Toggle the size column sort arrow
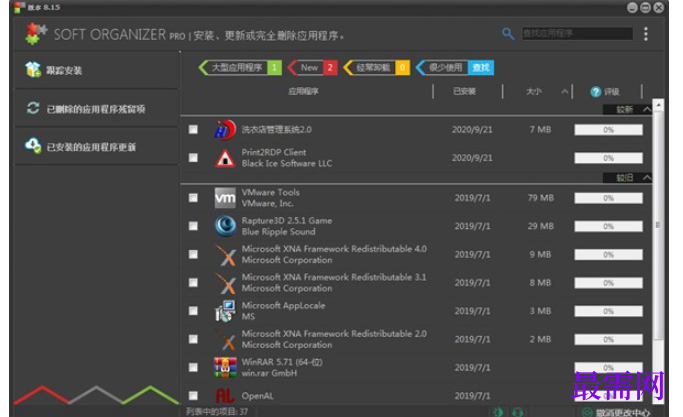The height and width of the screenshot is (417, 683). (565, 92)
